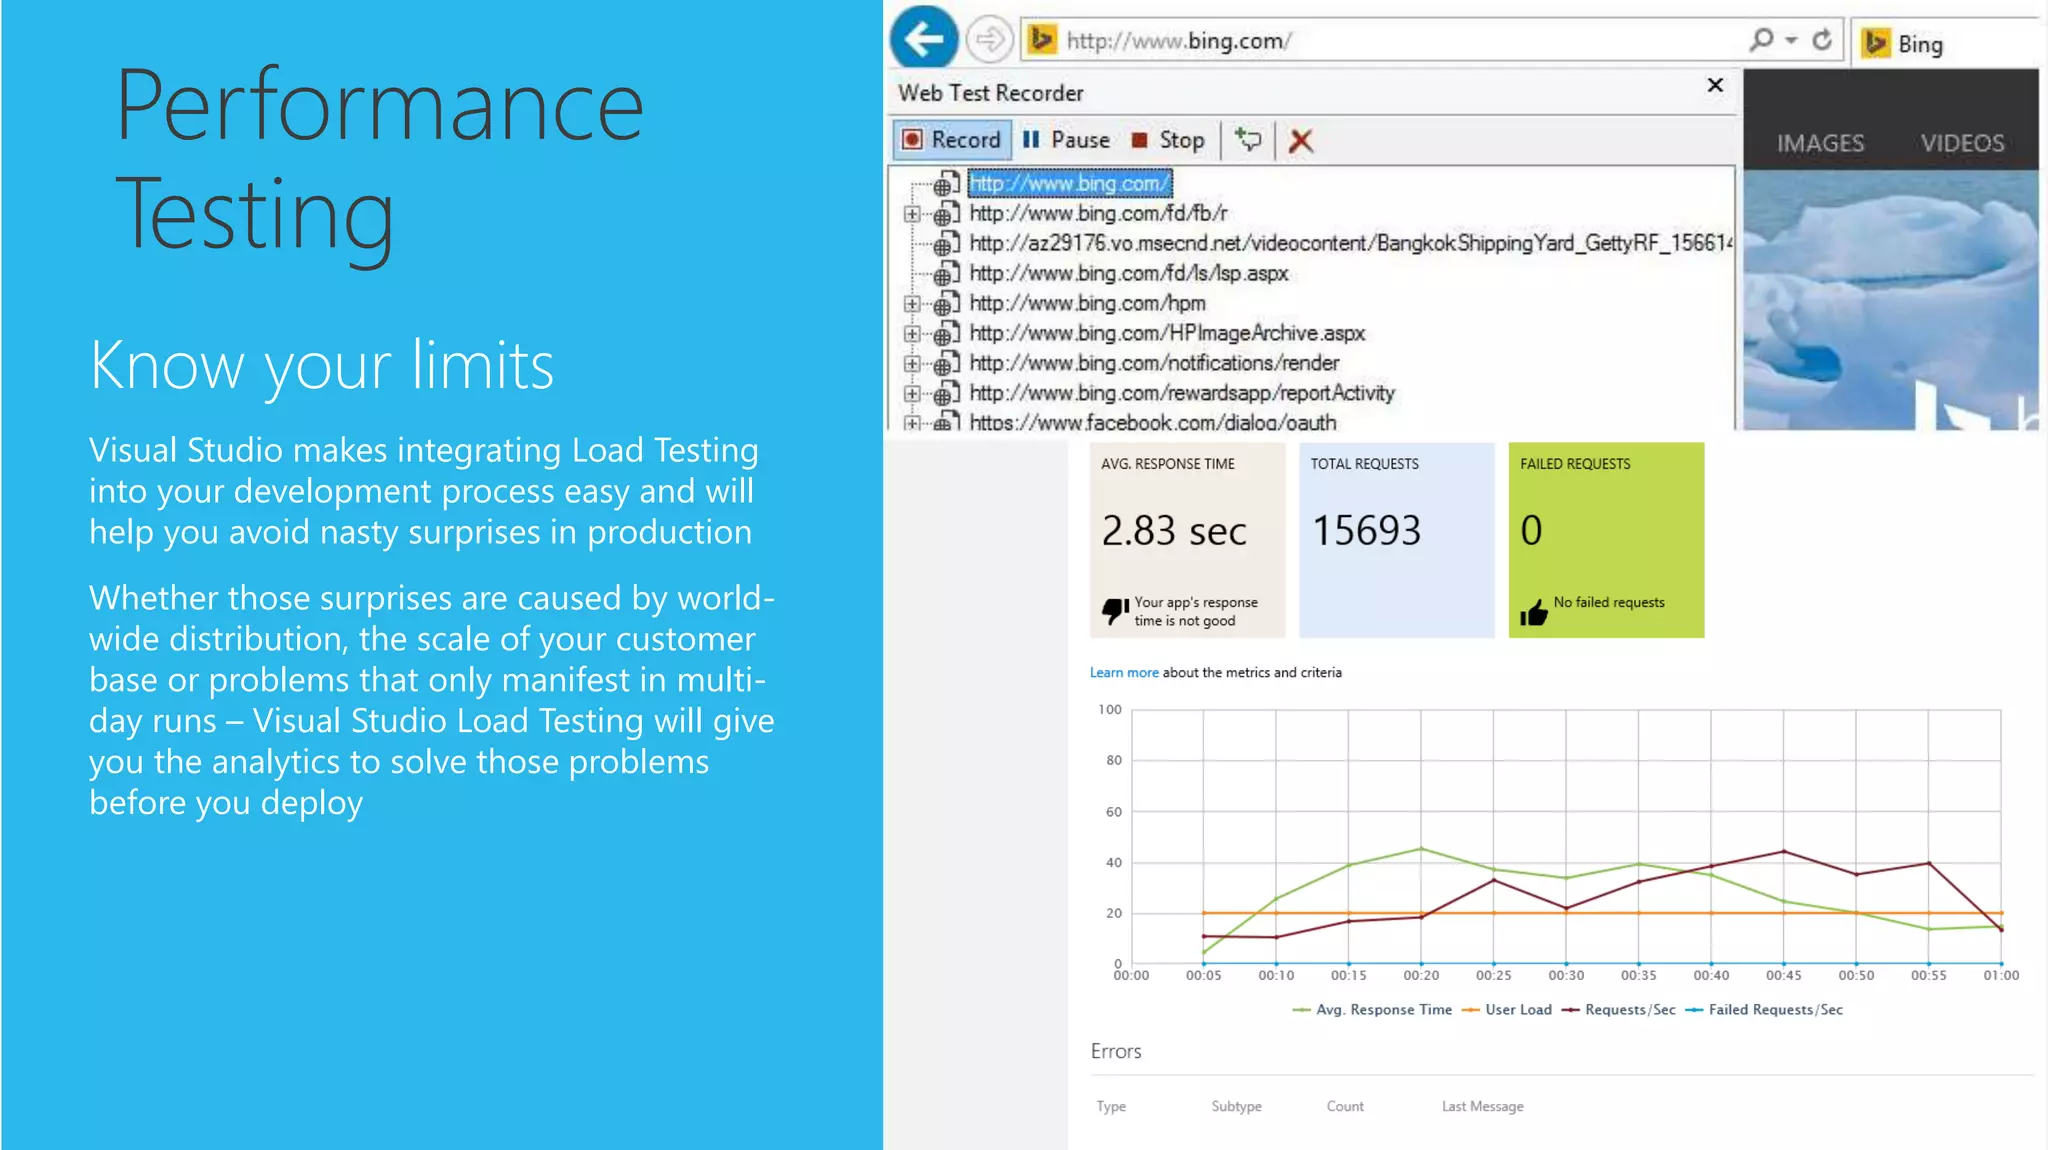This screenshot has width=2048, height=1150.
Task: Open the IMAGES tab on Bing
Action: [1820, 144]
